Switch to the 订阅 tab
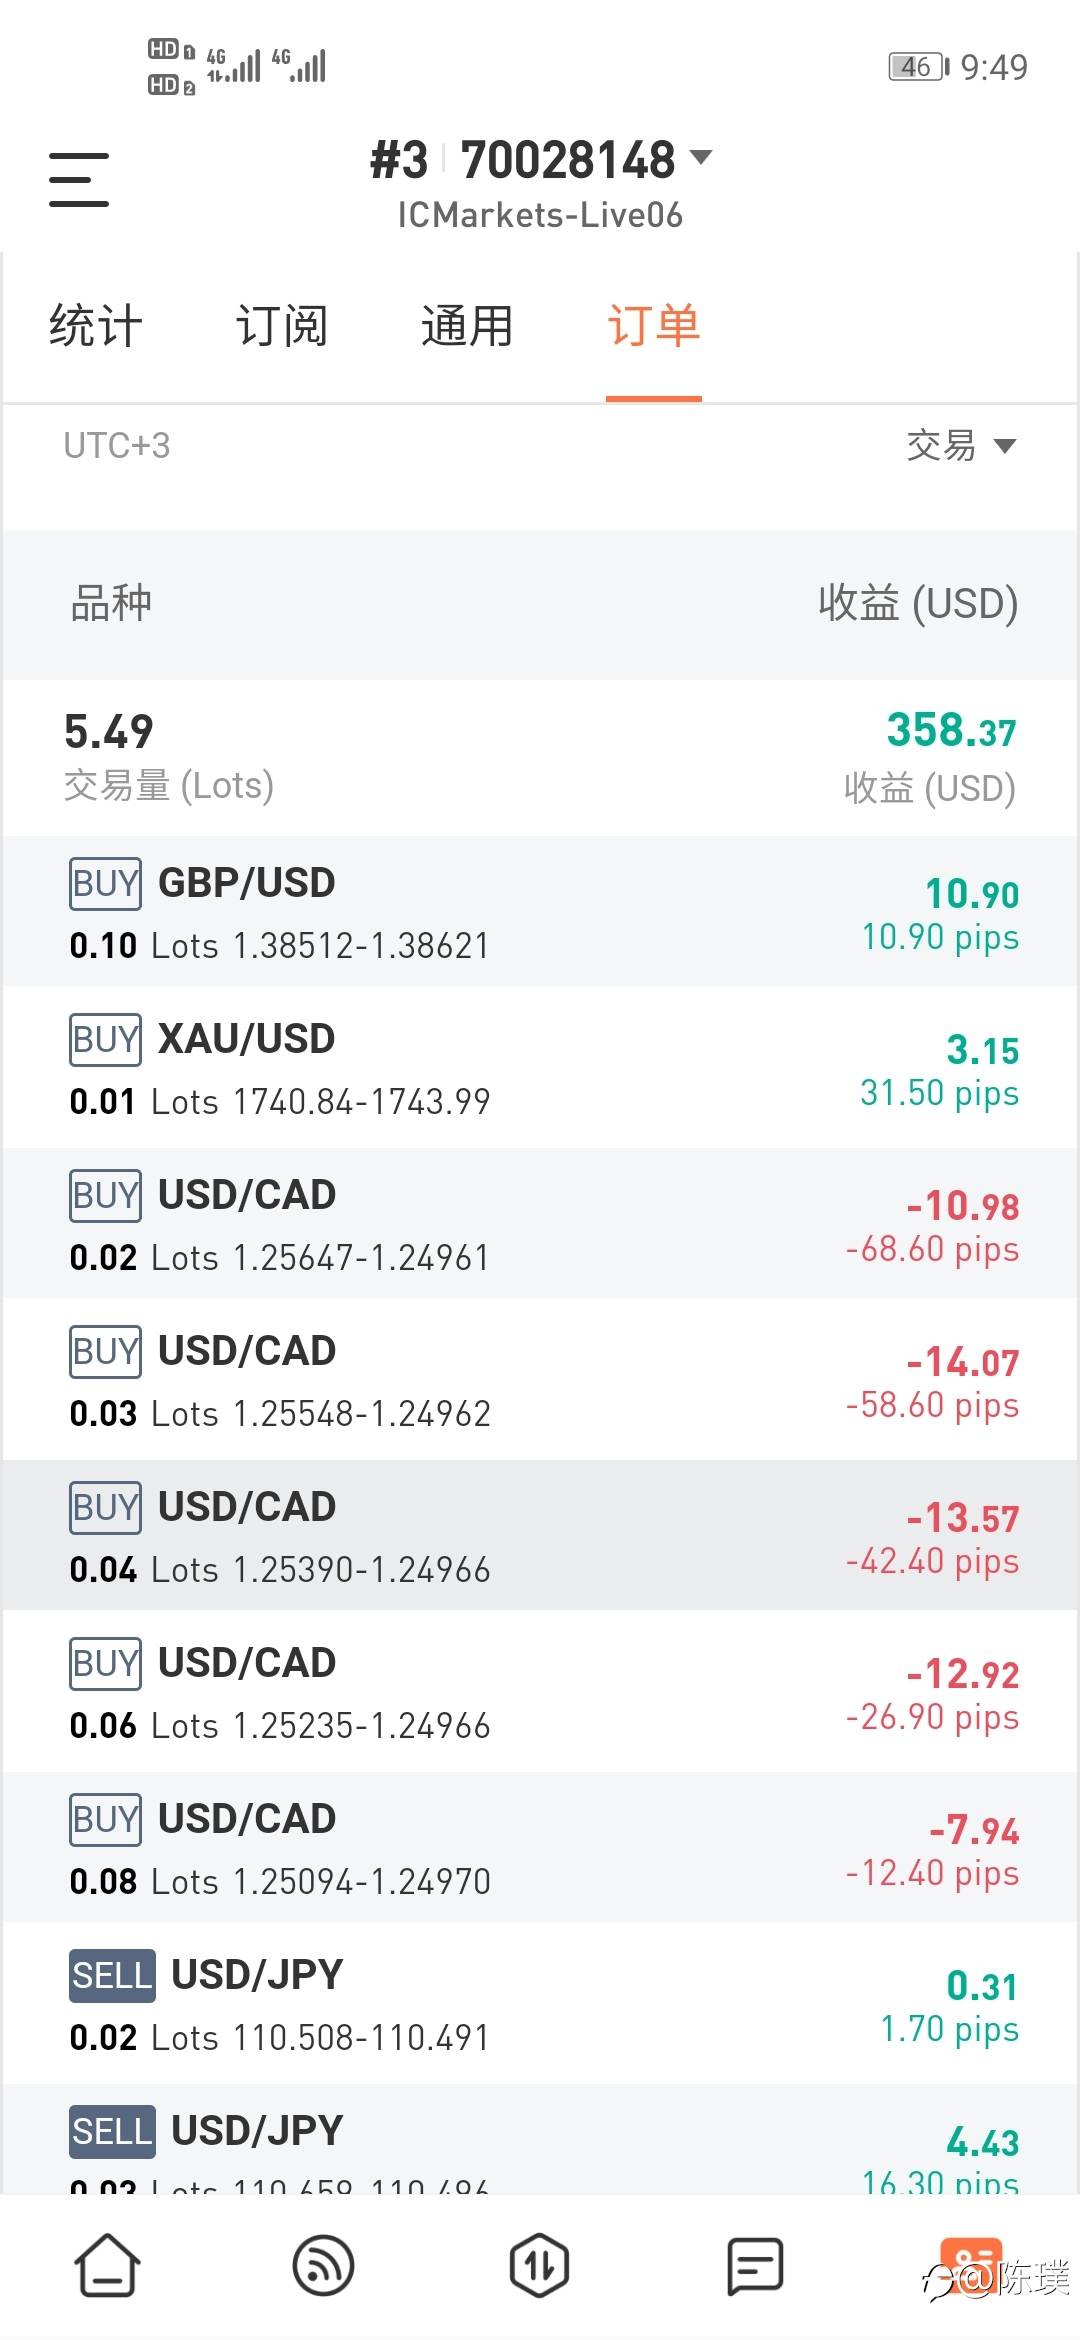 click(x=281, y=327)
